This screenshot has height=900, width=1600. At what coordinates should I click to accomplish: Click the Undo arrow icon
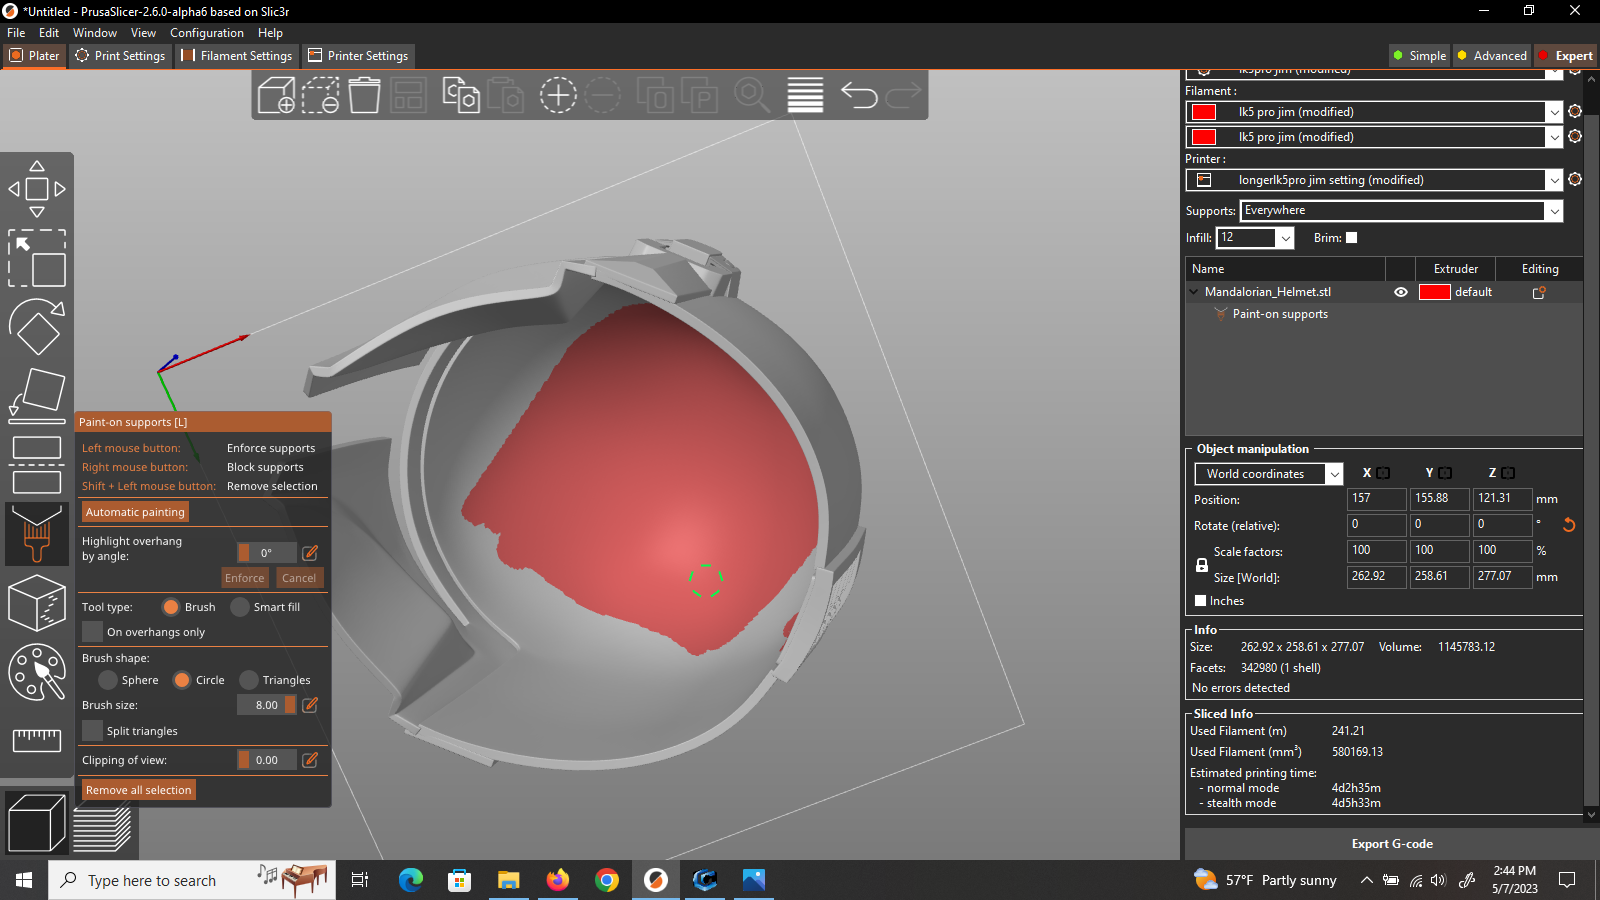click(859, 95)
